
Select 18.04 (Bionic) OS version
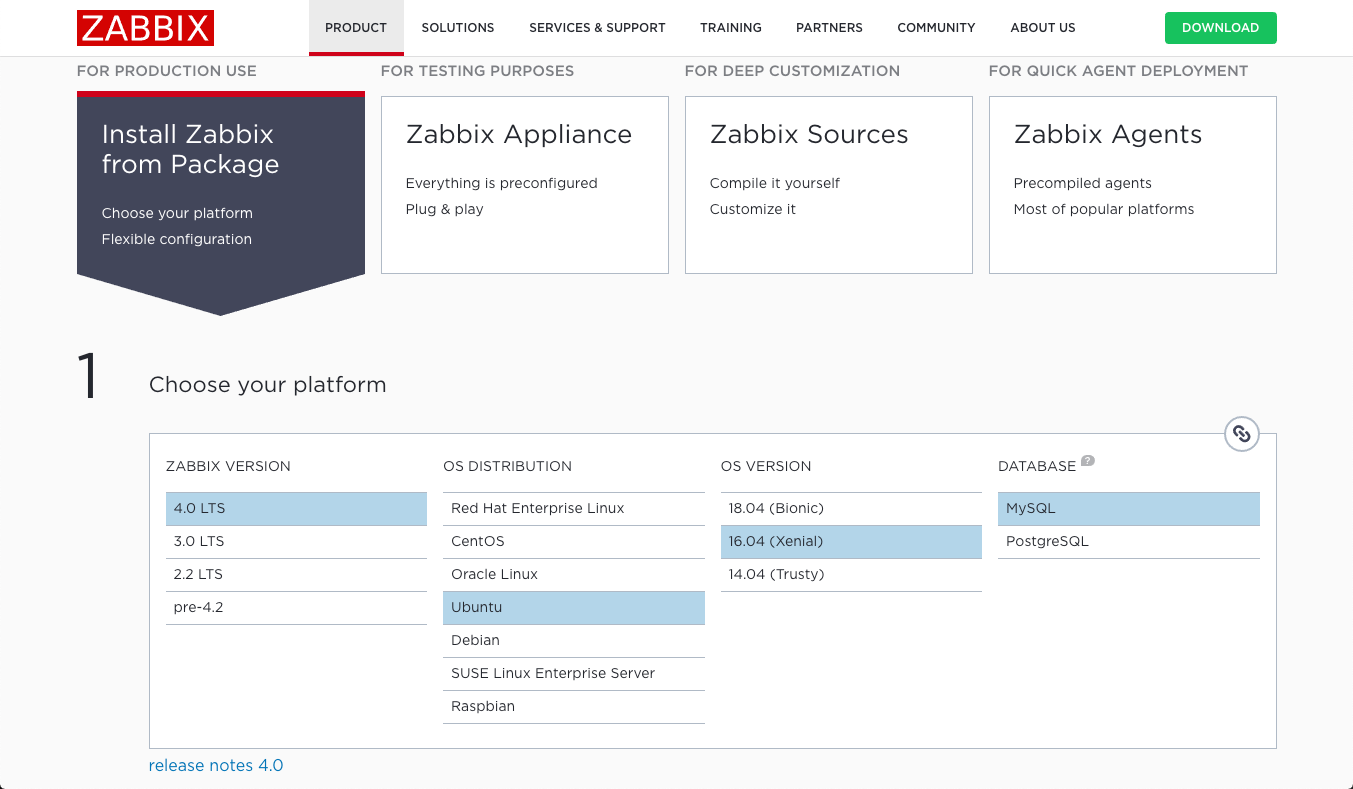click(x=850, y=508)
